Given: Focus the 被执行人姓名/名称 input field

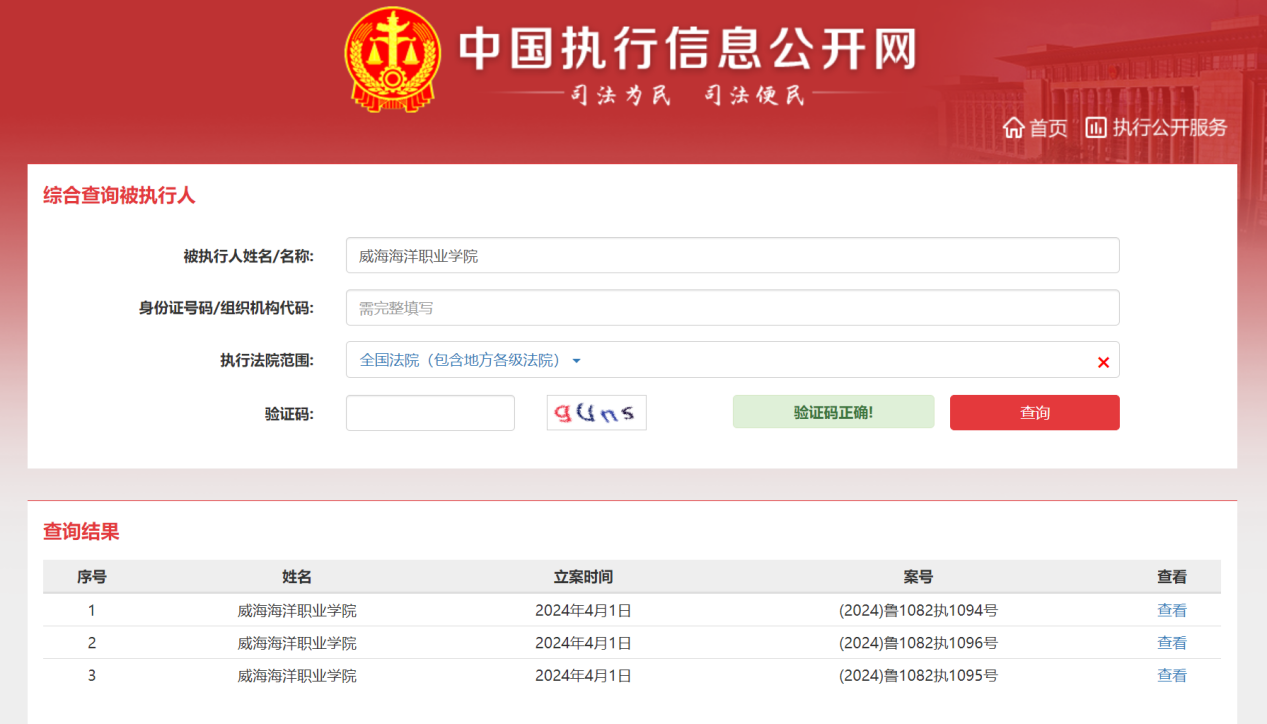Looking at the screenshot, I should (732, 255).
